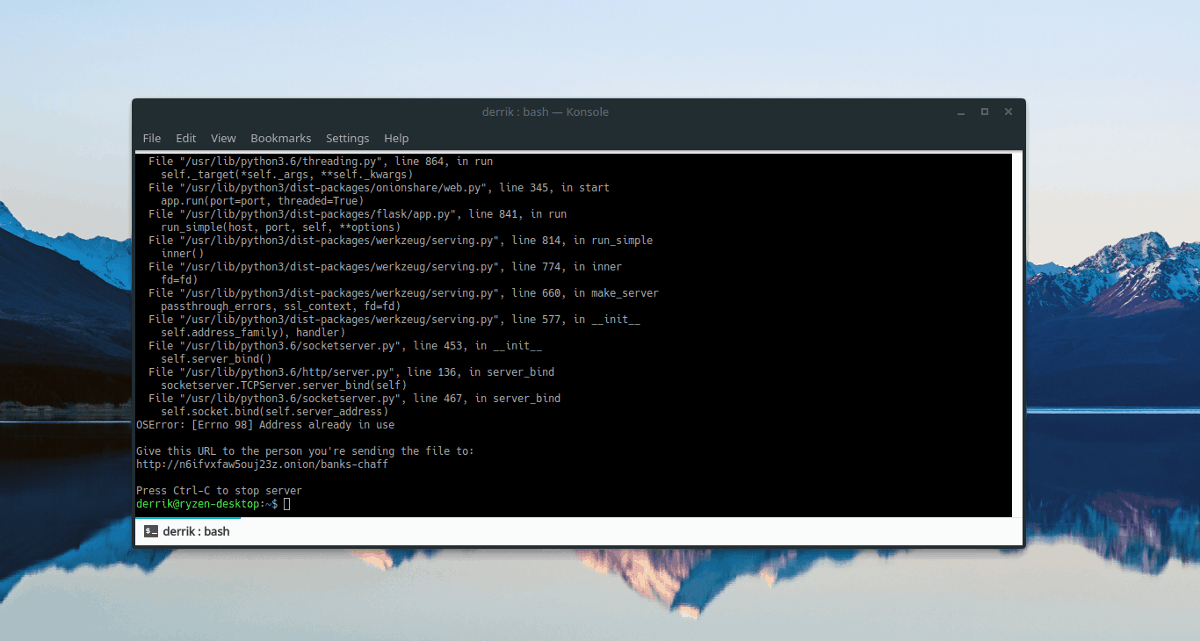This screenshot has height=641, width=1200.
Task: Open the View menu
Action: click(x=223, y=138)
